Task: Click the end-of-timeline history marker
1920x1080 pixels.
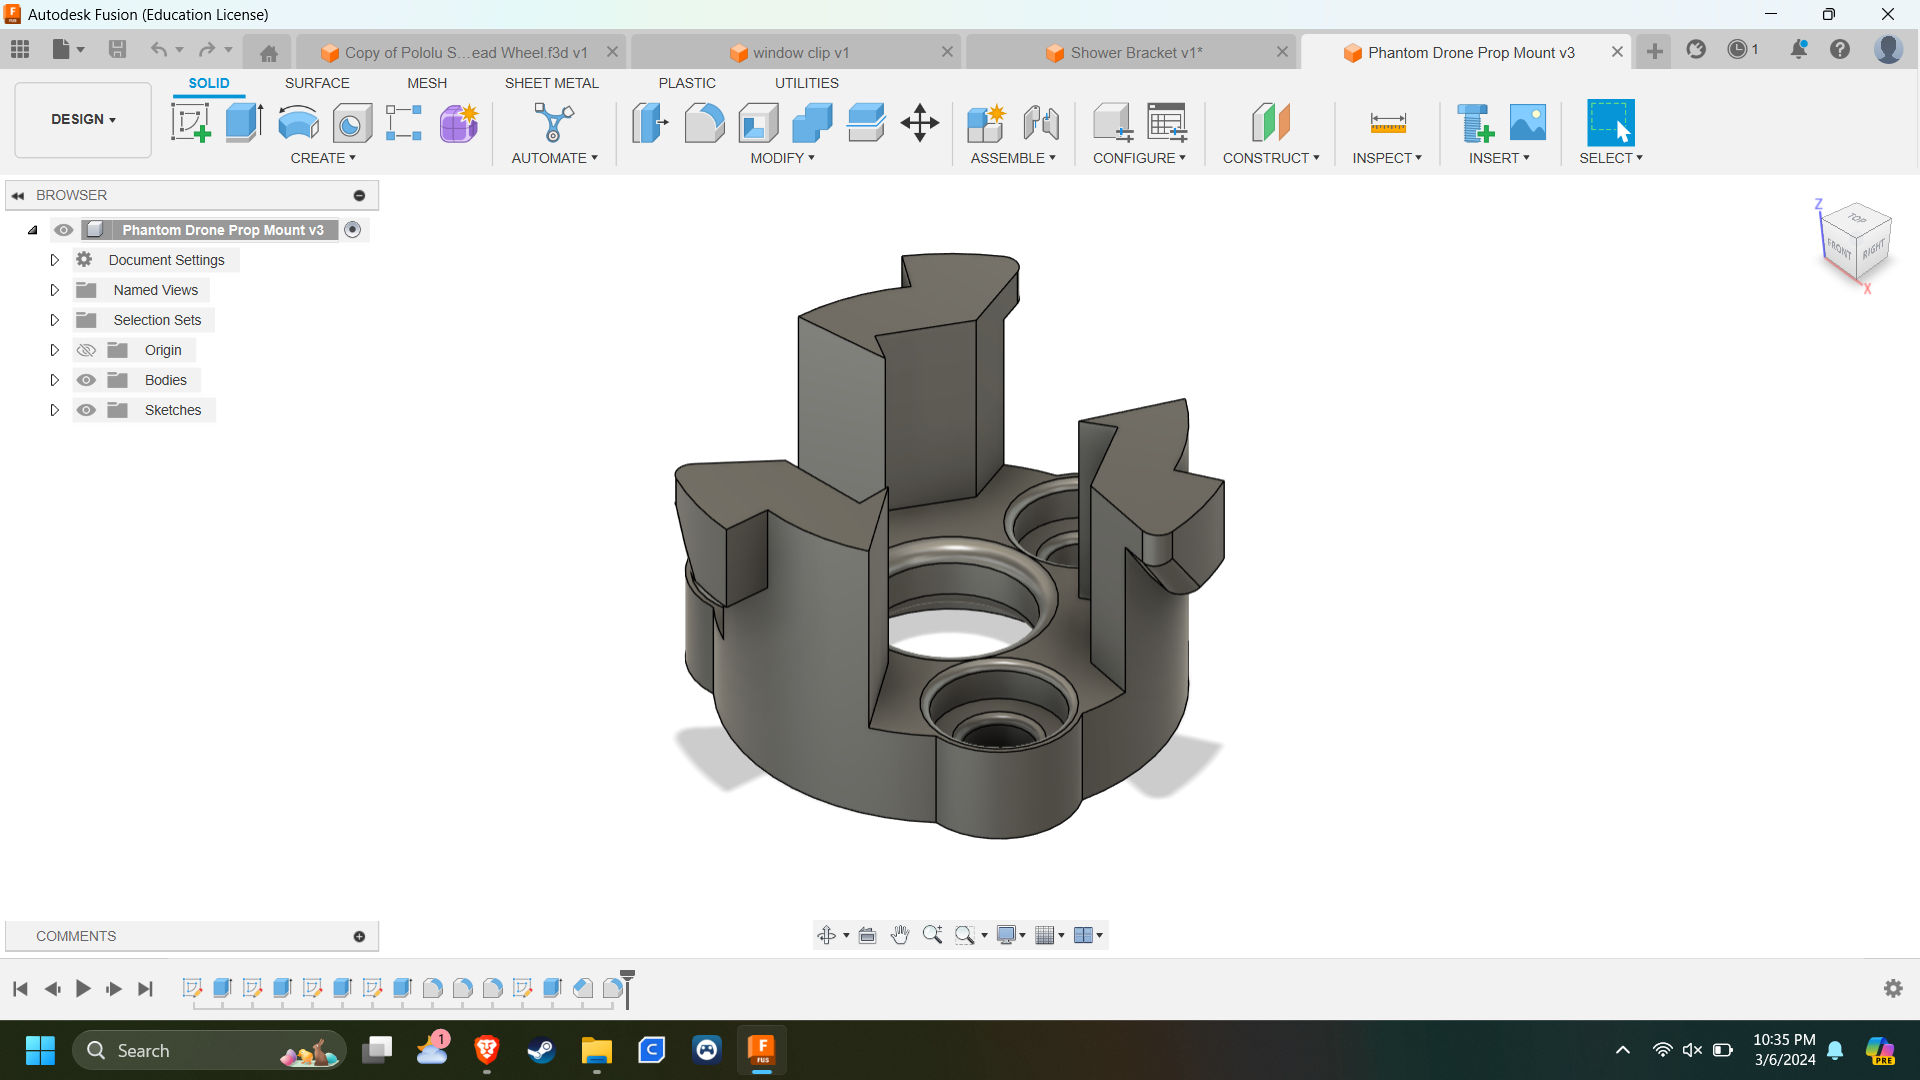Action: tap(627, 988)
